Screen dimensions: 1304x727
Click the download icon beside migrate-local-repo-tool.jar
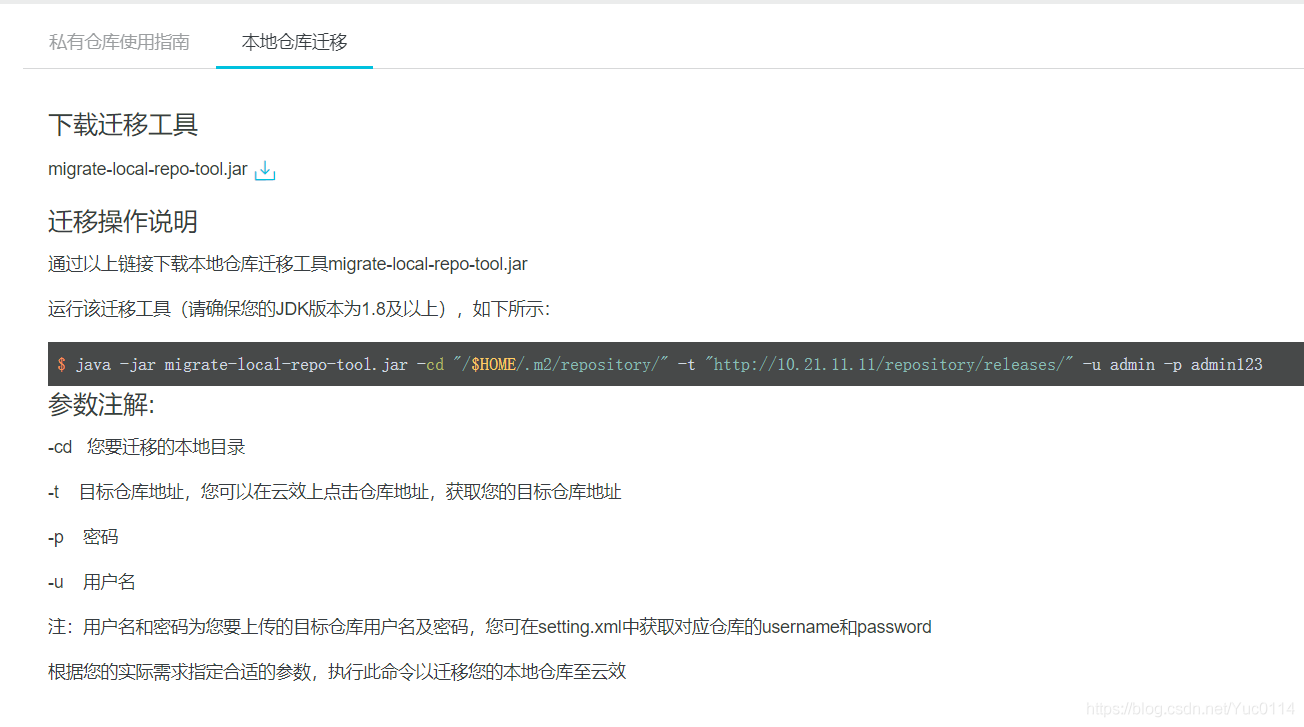pyautogui.click(x=265, y=171)
